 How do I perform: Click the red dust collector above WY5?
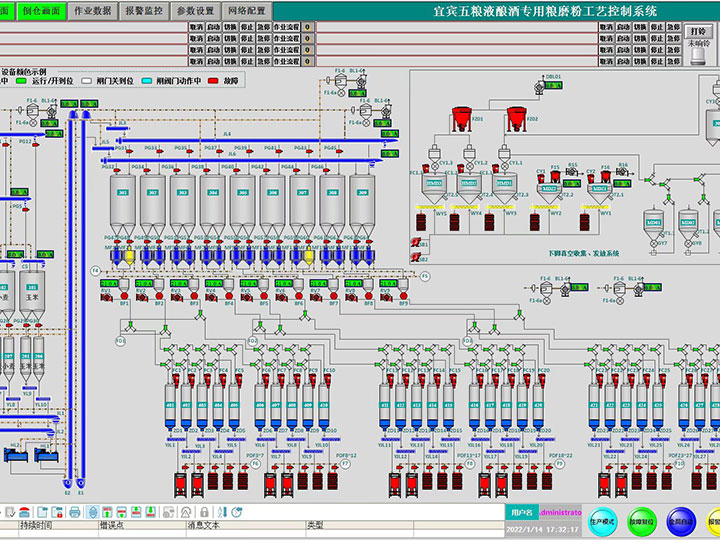425,168
